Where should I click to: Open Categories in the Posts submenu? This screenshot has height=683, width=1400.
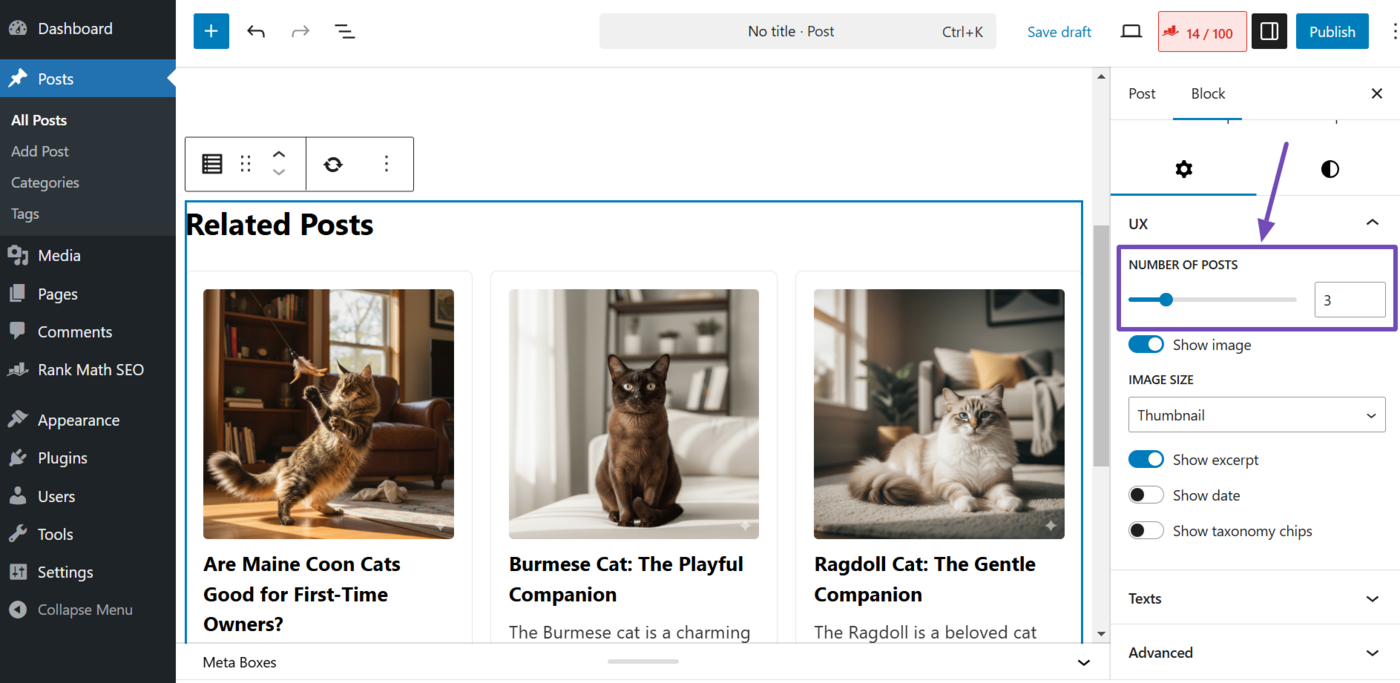(x=45, y=183)
